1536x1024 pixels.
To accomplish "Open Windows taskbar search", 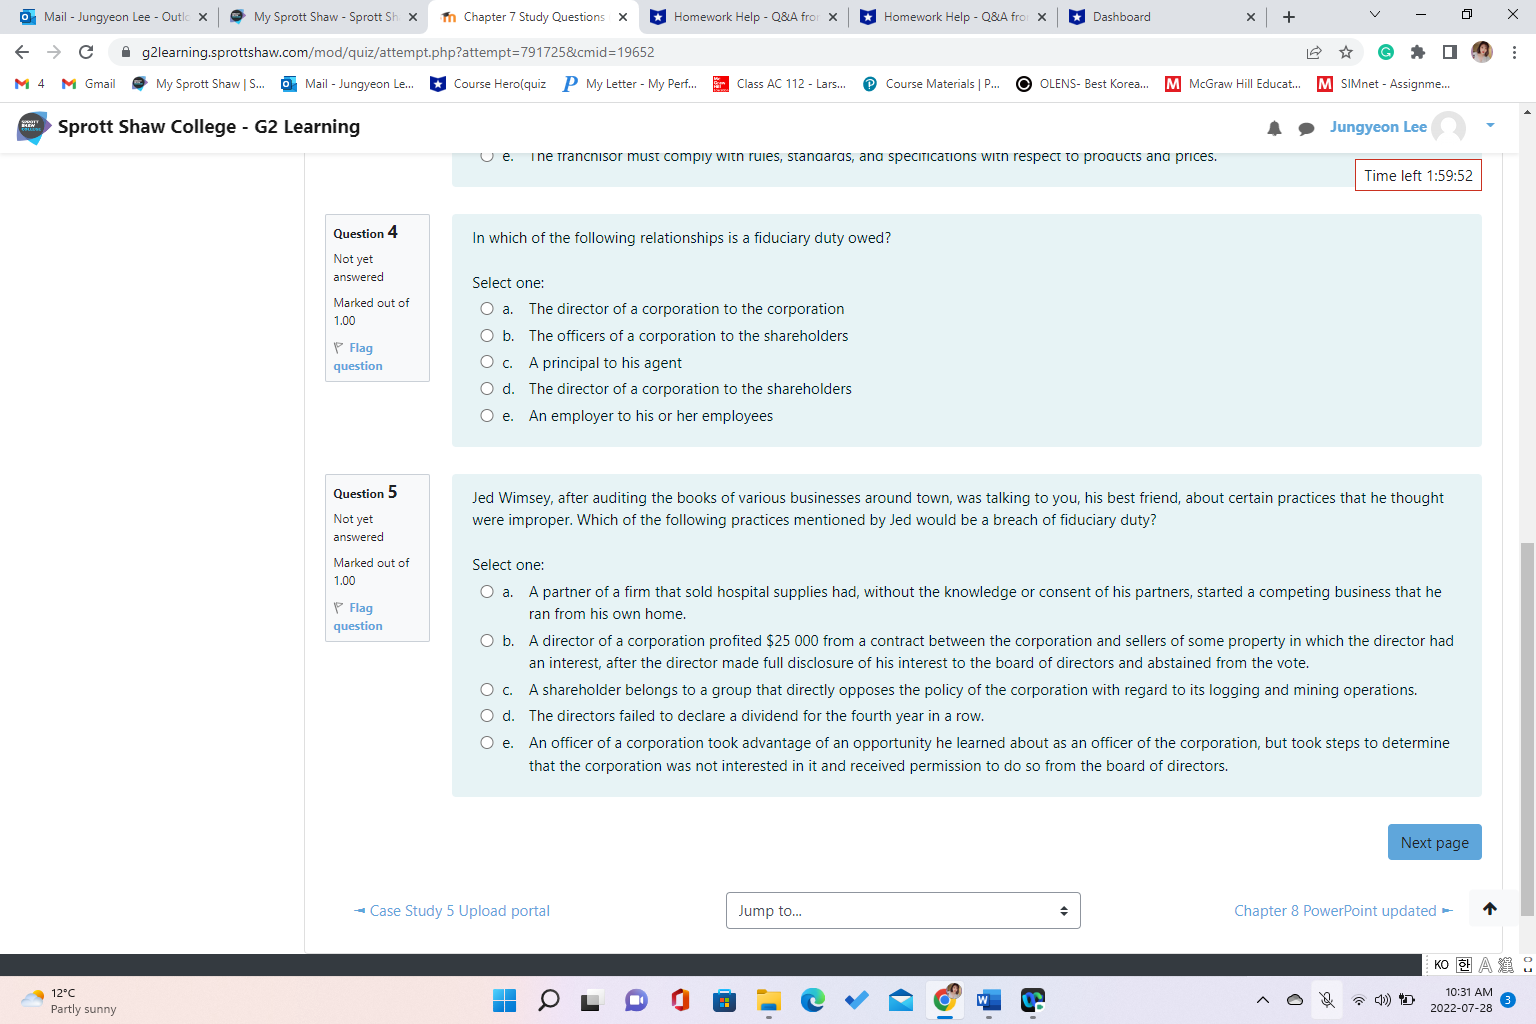I will 549,1000.
